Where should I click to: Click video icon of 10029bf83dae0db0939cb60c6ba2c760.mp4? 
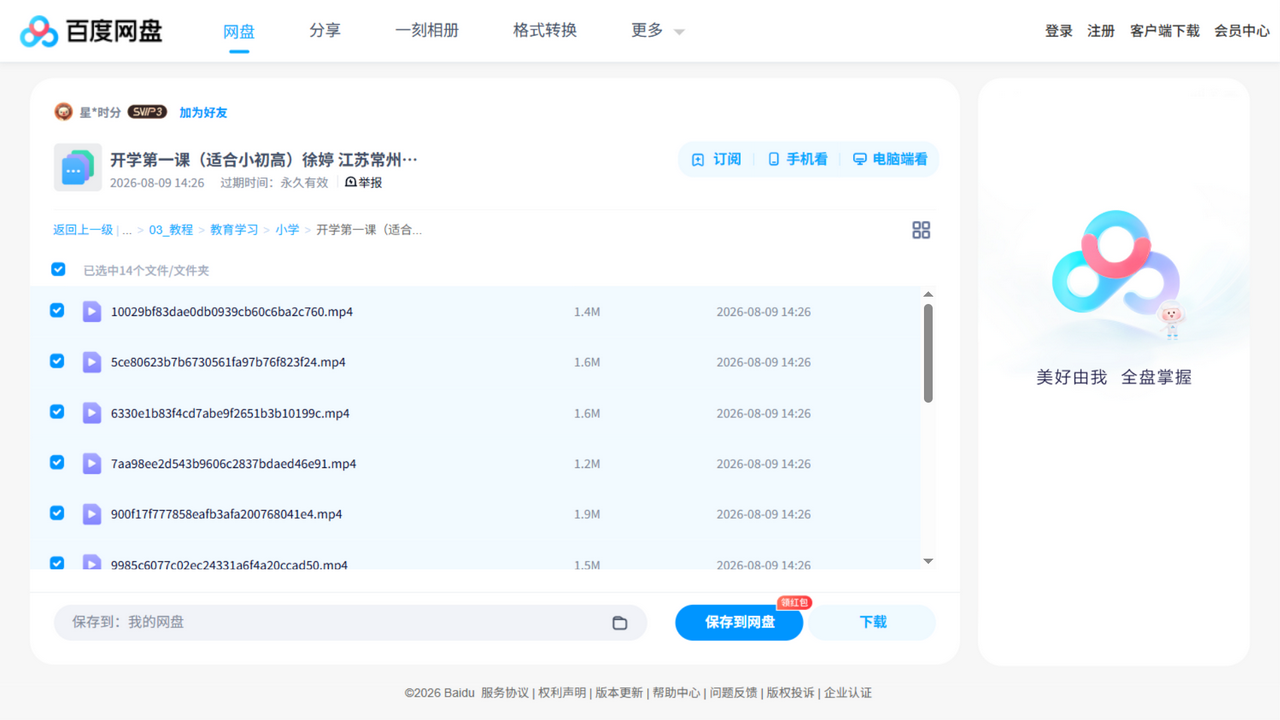tap(92, 312)
